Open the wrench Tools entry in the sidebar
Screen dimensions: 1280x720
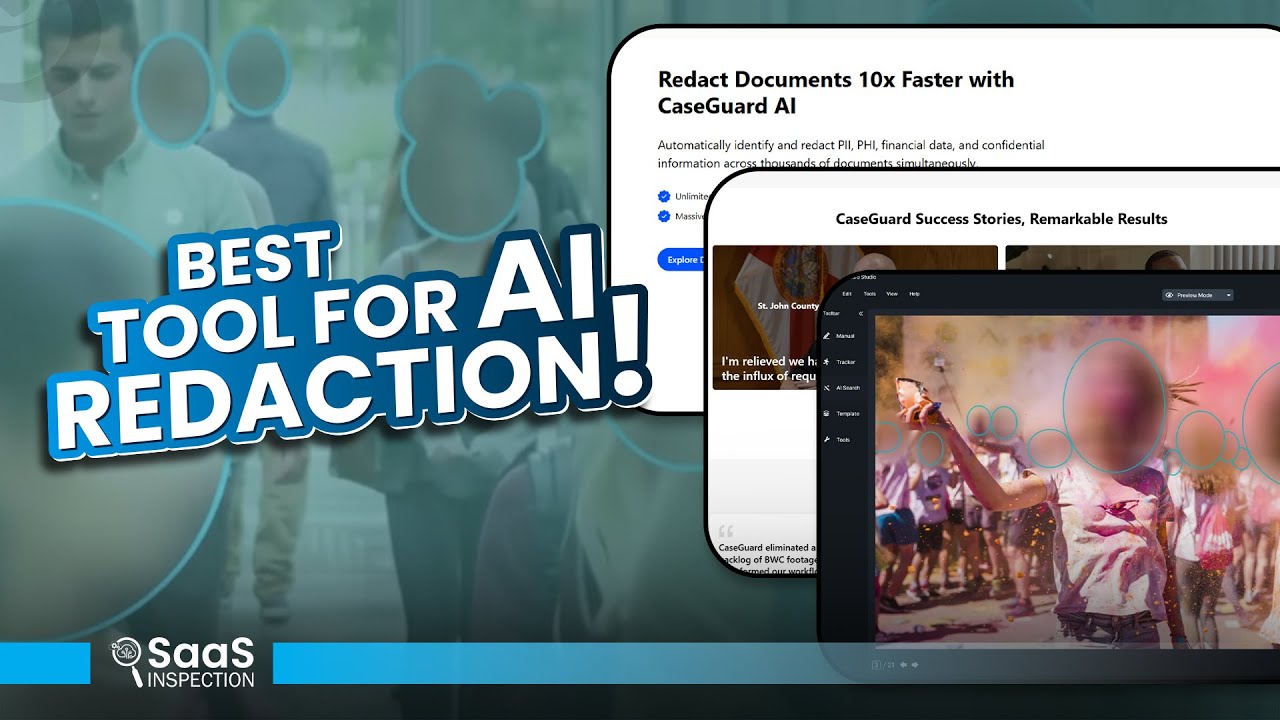coord(836,440)
